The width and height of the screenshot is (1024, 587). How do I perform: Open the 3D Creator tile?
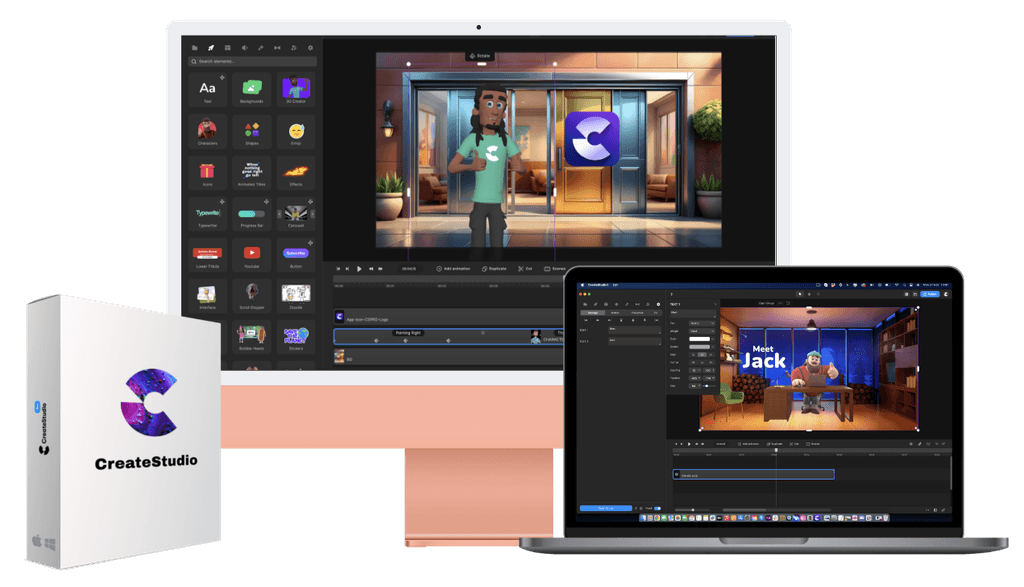296,90
